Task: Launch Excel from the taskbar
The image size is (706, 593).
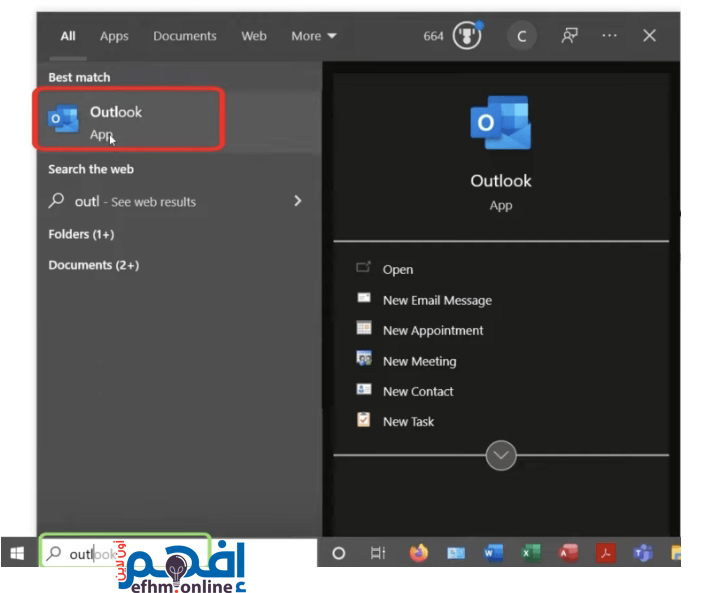Action: 531,553
